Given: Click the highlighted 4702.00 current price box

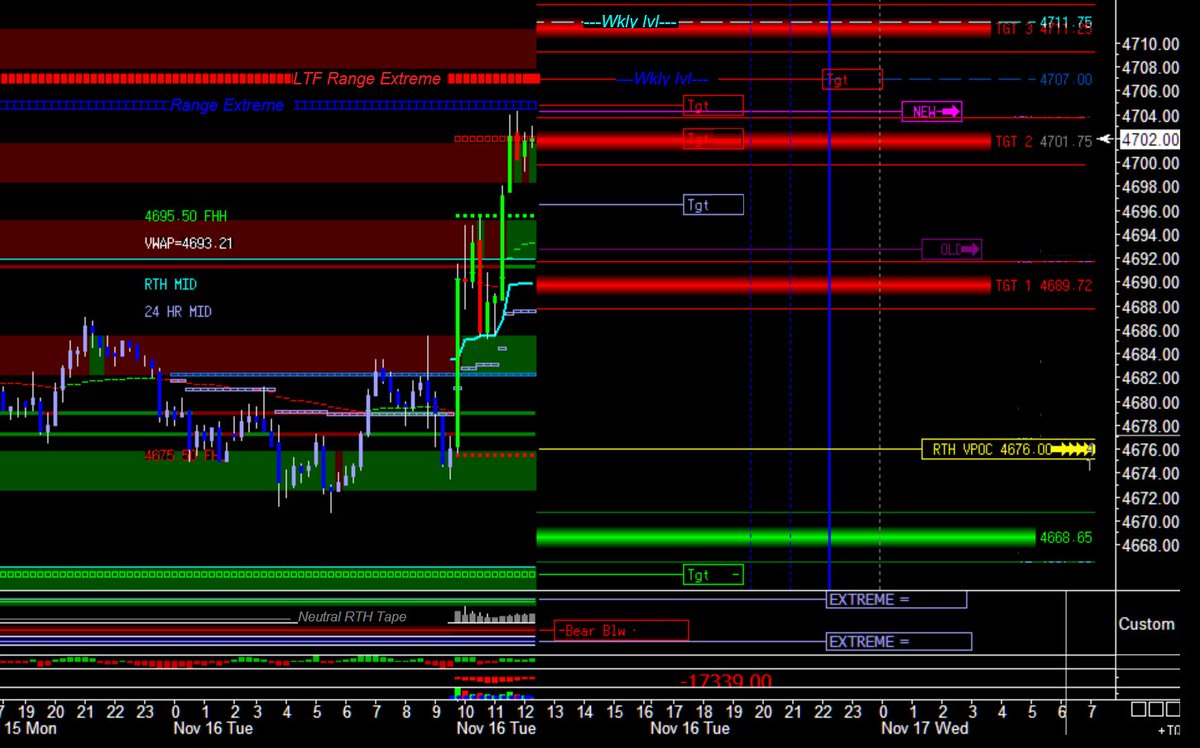Looking at the screenshot, I should coord(1151,140).
